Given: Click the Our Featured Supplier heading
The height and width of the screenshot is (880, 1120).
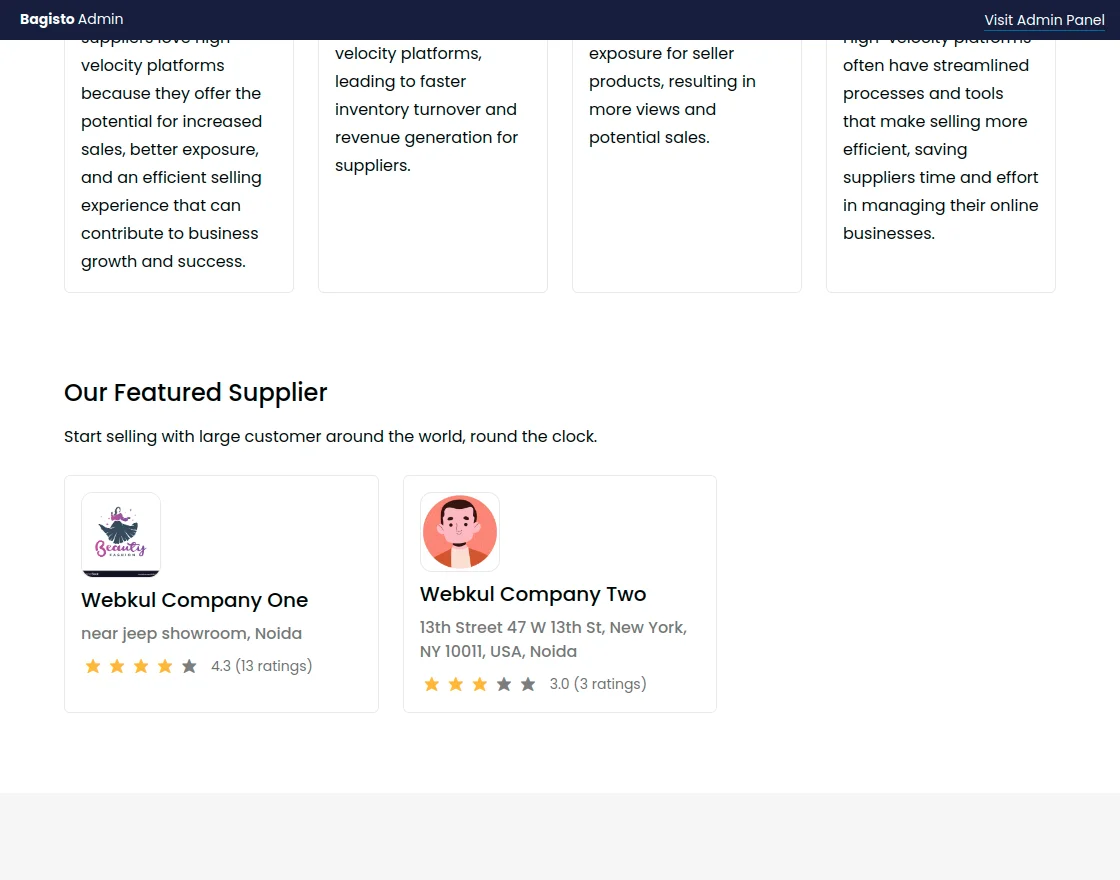Looking at the screenshot, I should [195, 392].
